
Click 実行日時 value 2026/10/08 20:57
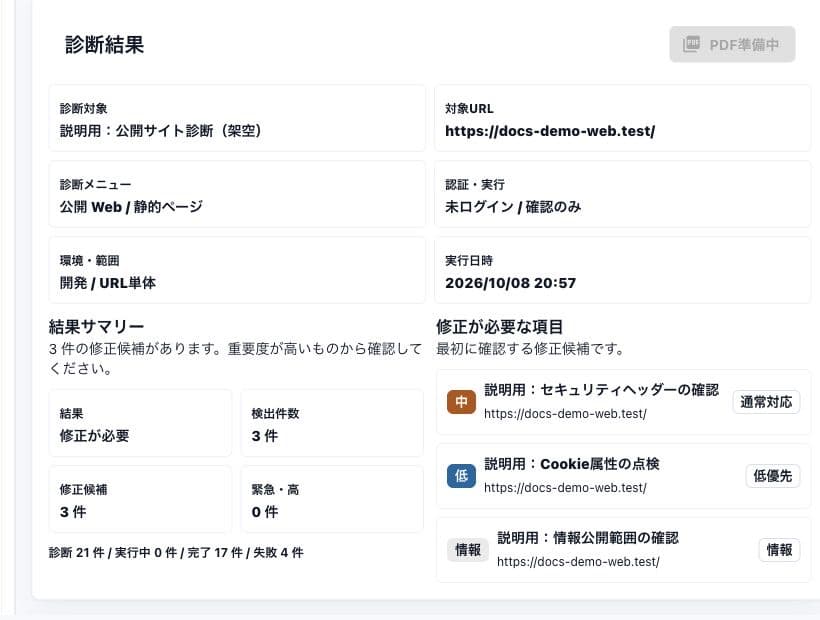tap(510, 283)
